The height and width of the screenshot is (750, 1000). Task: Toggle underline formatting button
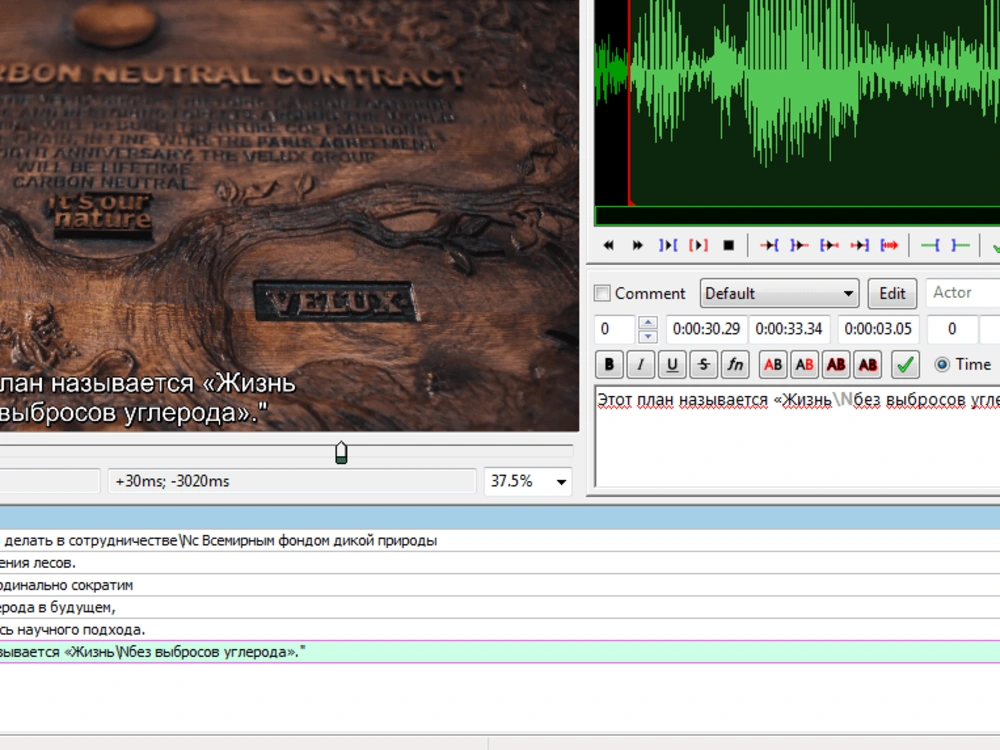(x=672, y=365)
